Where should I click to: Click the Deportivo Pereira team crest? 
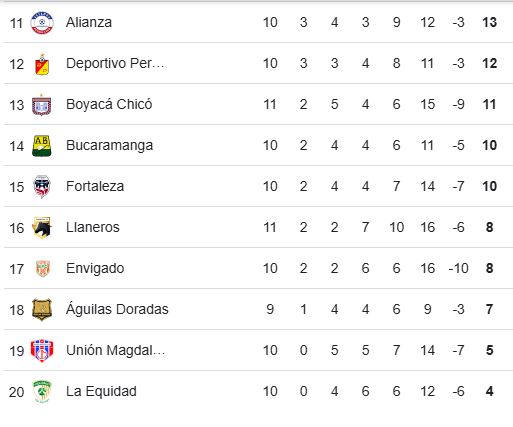(x=42, y=64)
